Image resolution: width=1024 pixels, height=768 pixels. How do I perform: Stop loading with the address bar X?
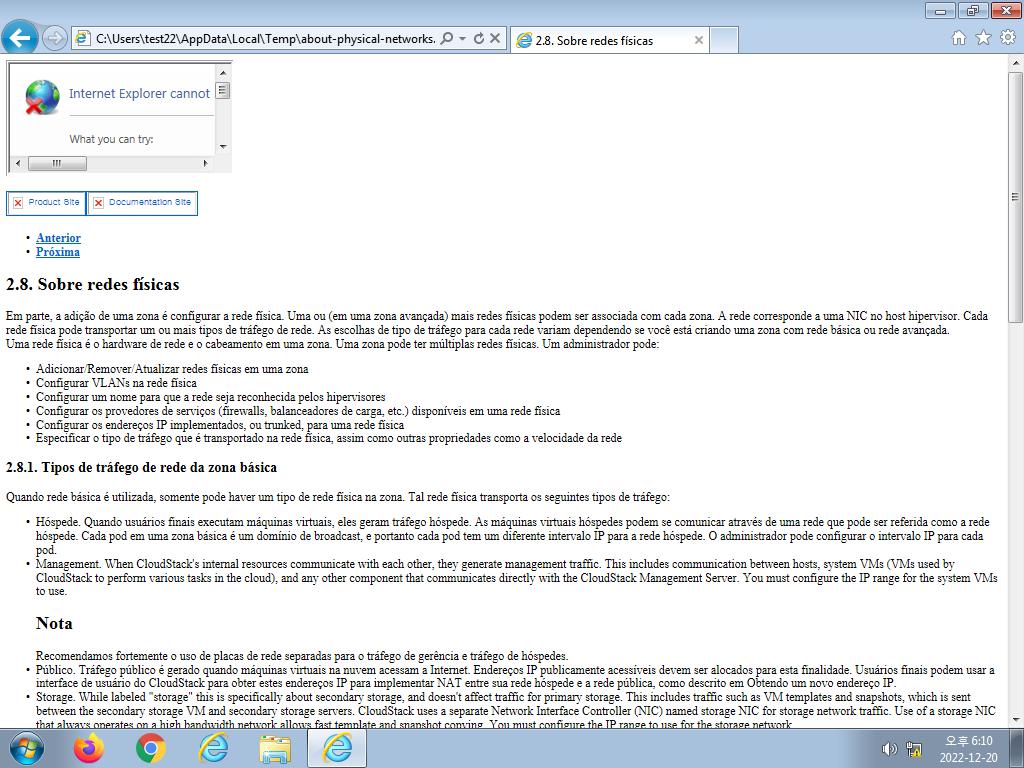[x=495, y=39]
